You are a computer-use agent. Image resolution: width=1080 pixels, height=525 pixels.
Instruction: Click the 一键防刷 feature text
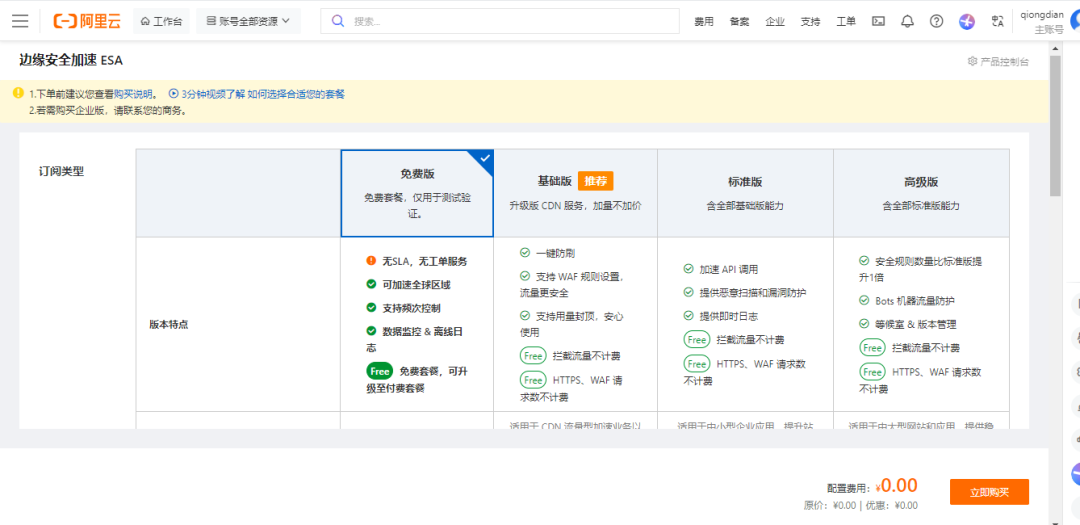pos(555,253)
